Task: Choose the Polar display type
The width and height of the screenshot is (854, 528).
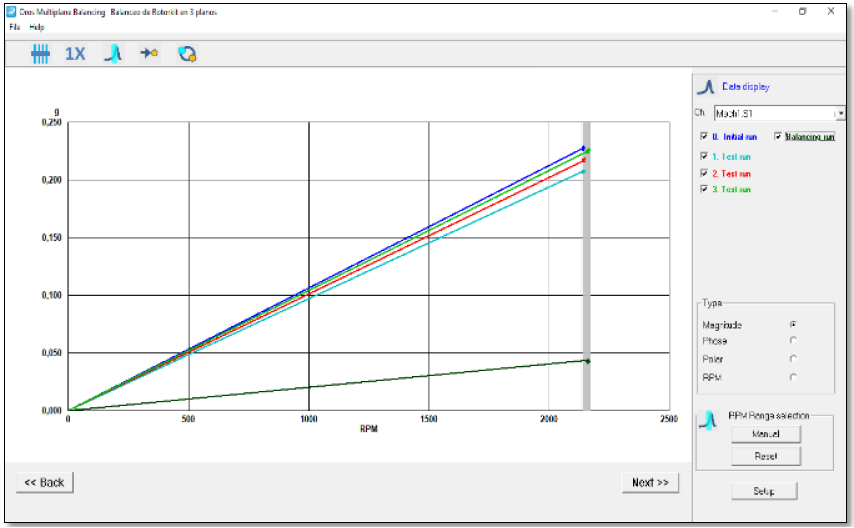Action: point(793,359)
